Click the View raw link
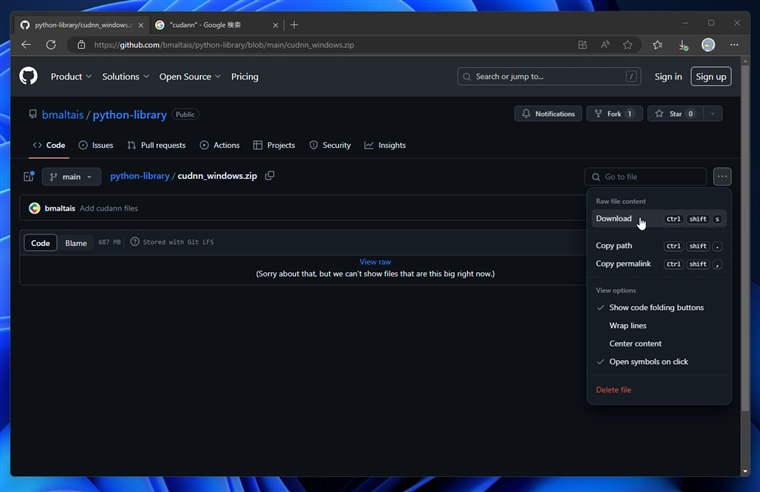The width and height of the screenshot is (760, 492). point(375,262)
